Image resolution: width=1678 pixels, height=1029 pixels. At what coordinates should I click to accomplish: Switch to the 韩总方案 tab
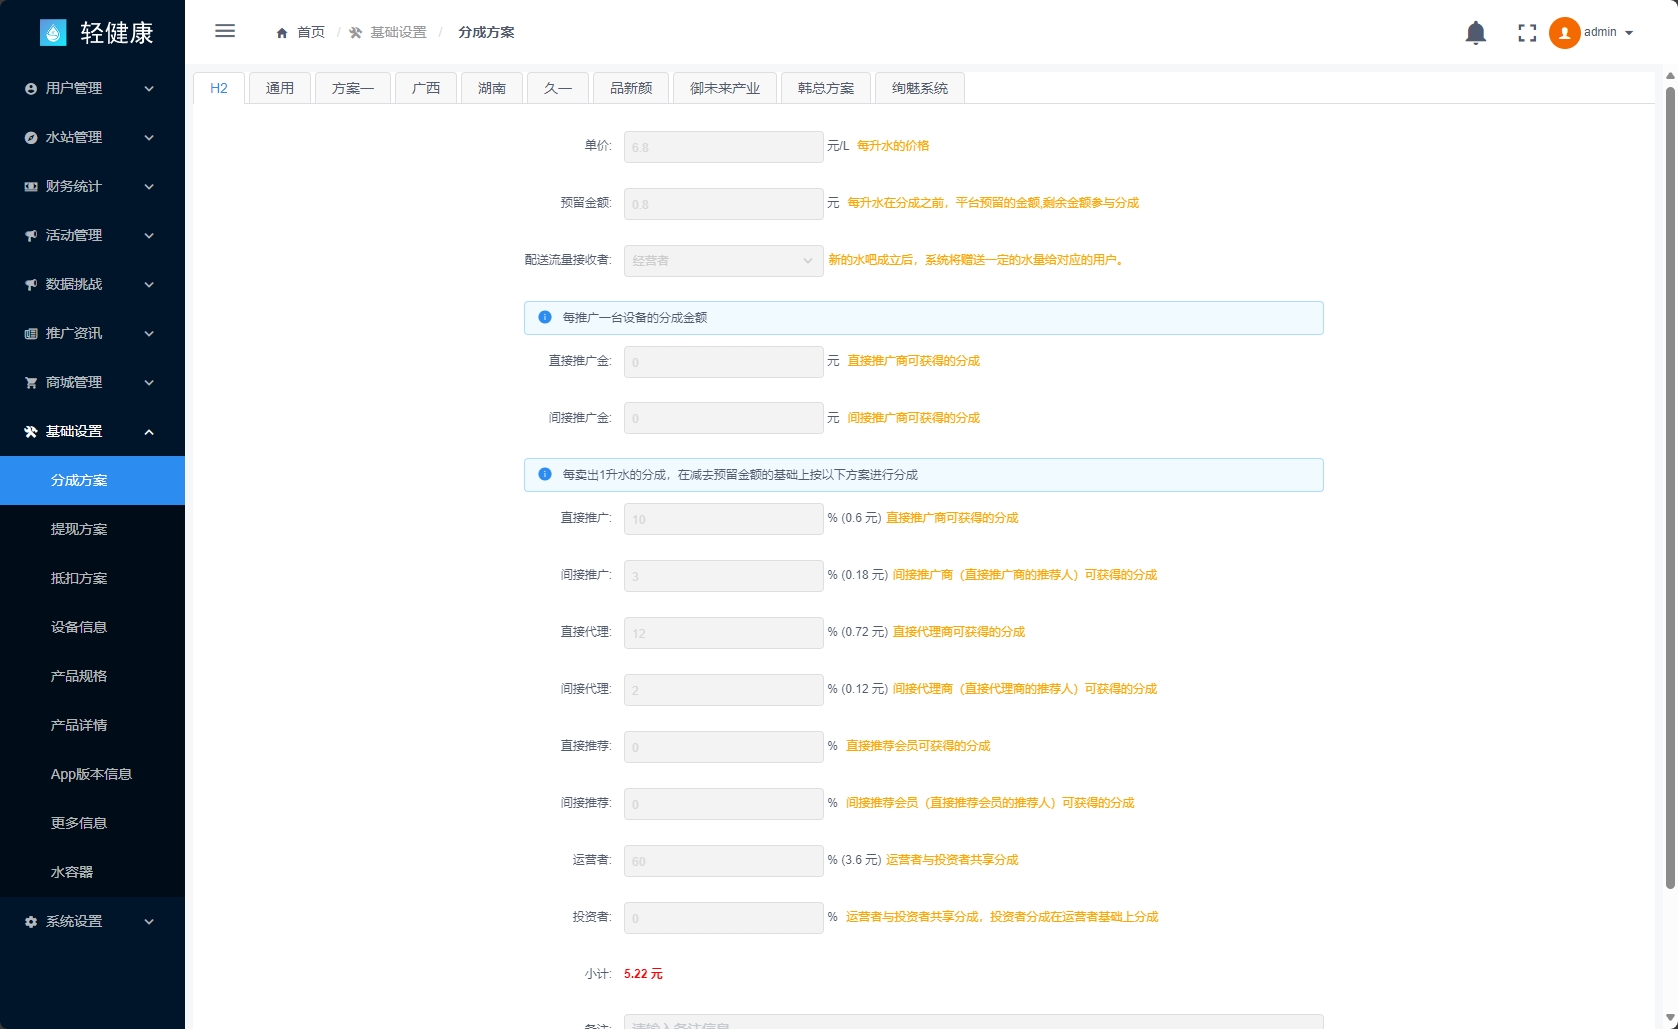pos(826,88)
